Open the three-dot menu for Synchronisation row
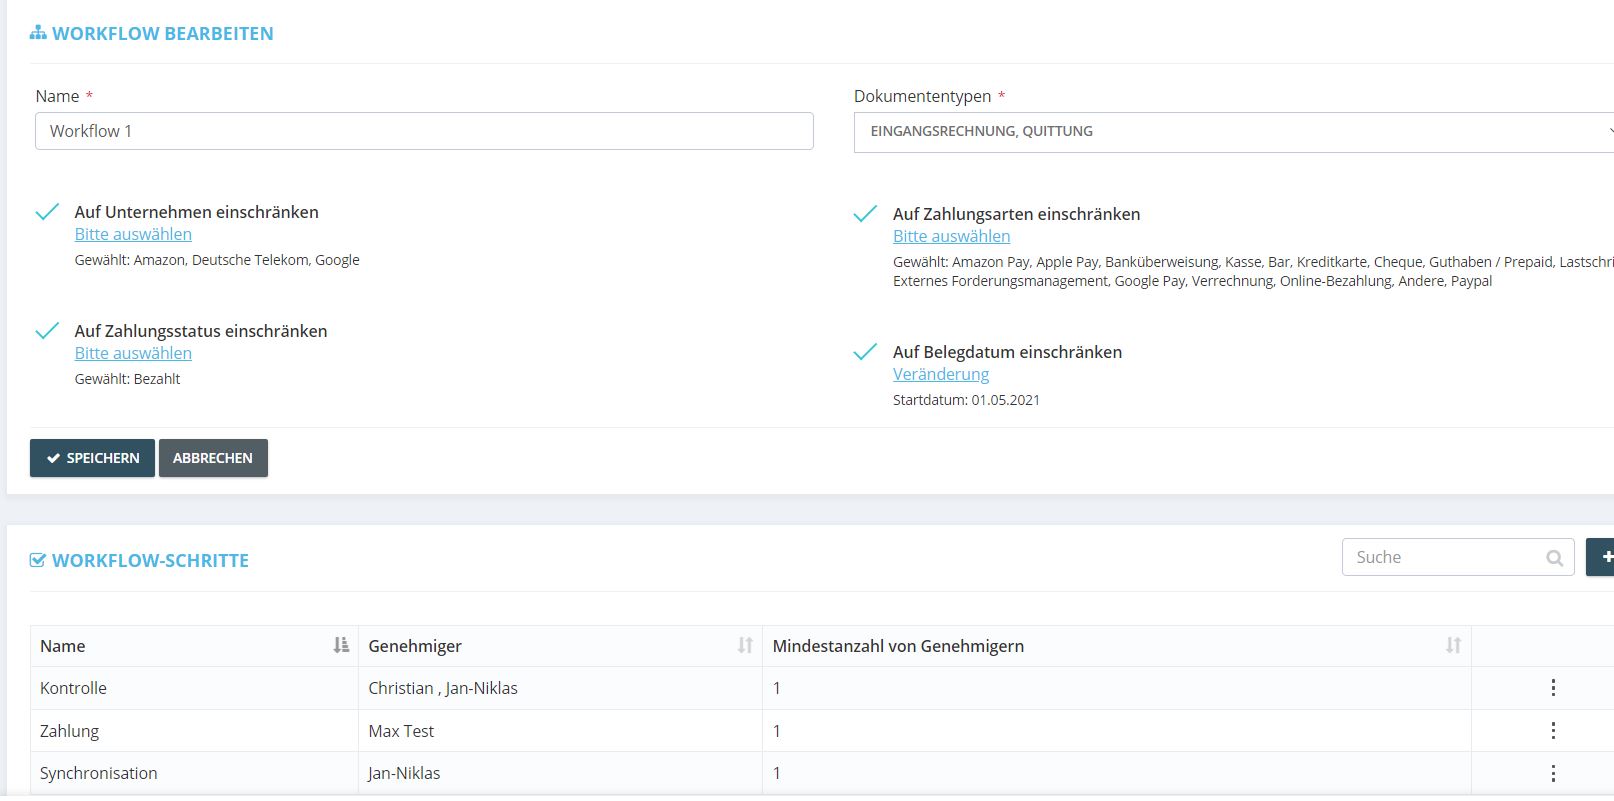This screenshot has width=1614, height=801. pyautogui.click(x=1552, y=773)
